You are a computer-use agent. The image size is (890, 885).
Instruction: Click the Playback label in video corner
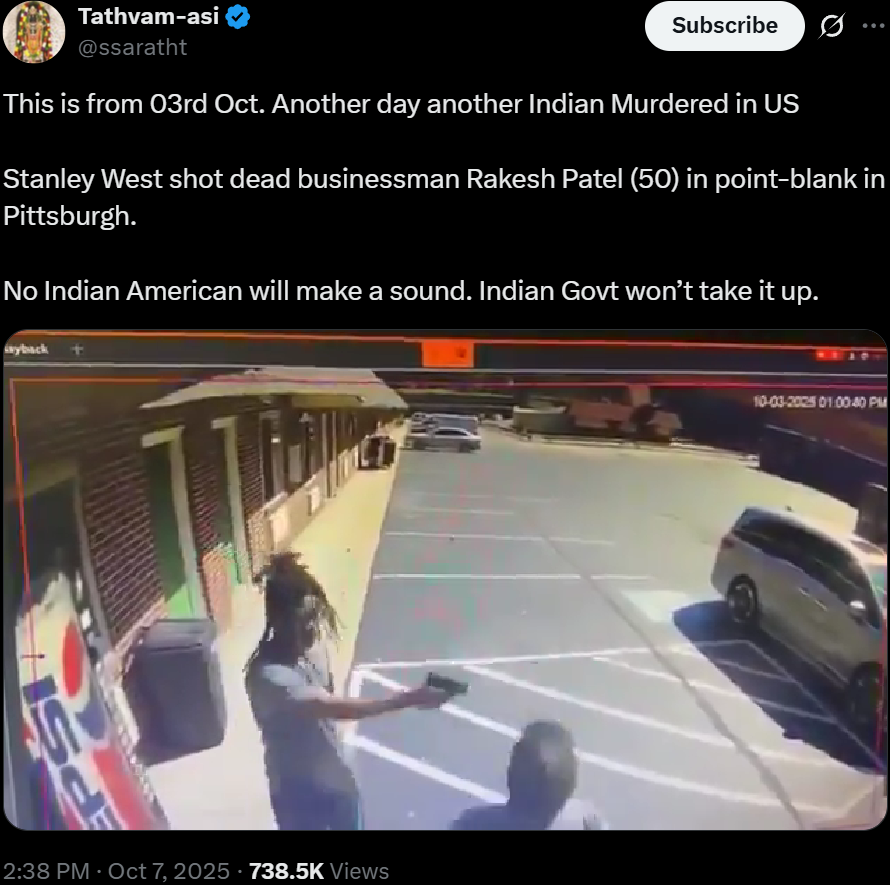(26, 349)
